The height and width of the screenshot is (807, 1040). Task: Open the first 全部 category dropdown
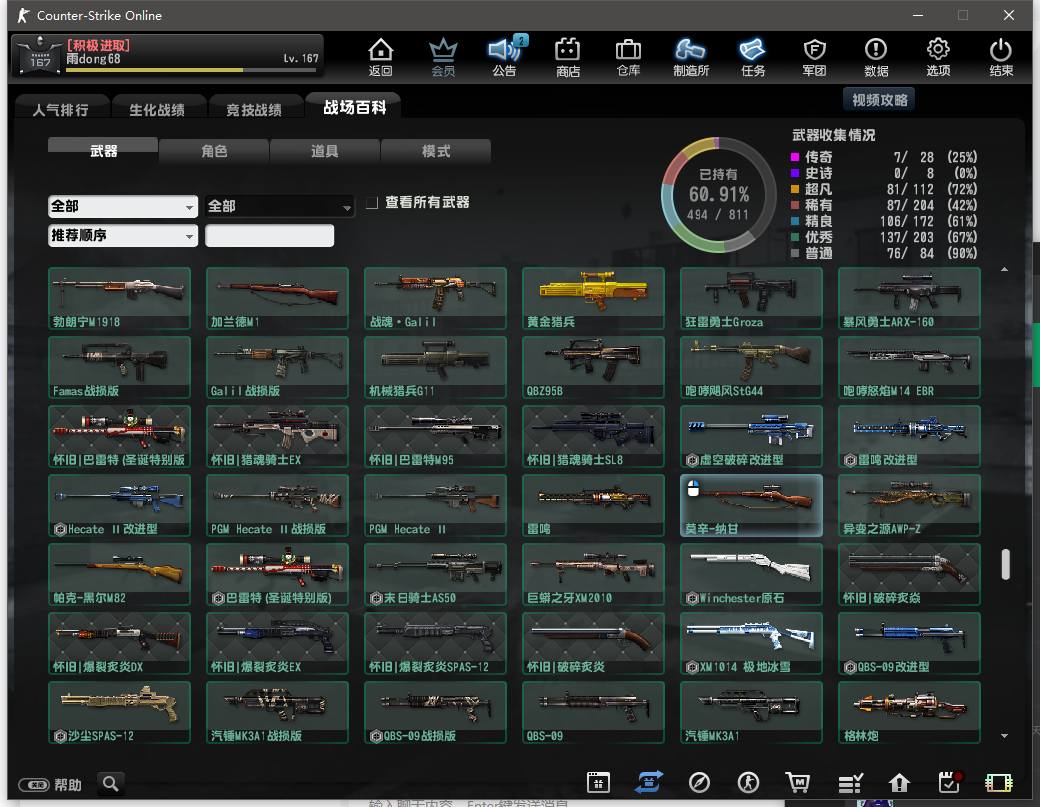click(x=123, y=206)
